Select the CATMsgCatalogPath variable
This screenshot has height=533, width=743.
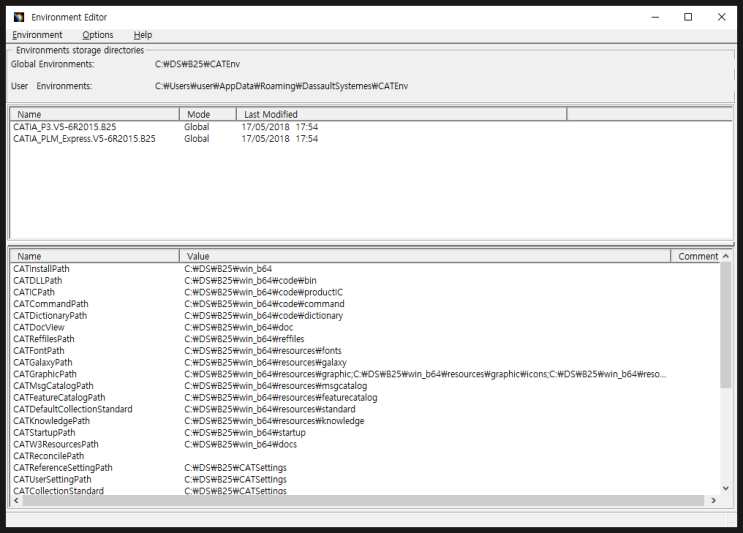pos(53,386)
